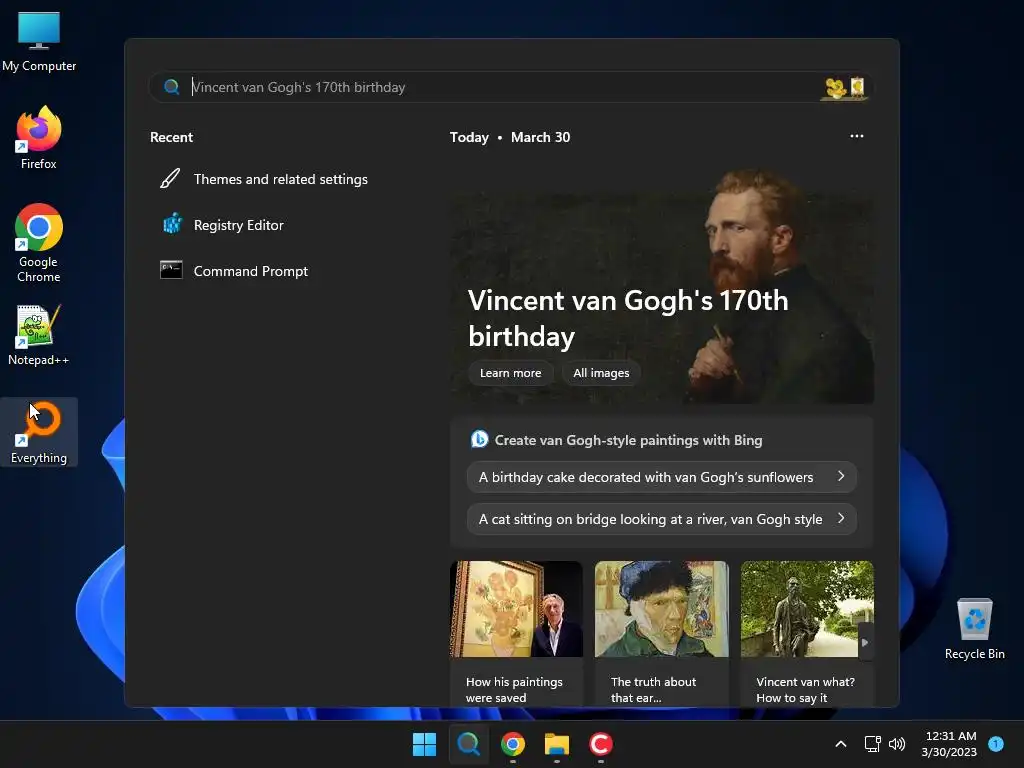Click The truth about that ear caption
Screen dimensions: 1024x768
(x=653, y=690)
